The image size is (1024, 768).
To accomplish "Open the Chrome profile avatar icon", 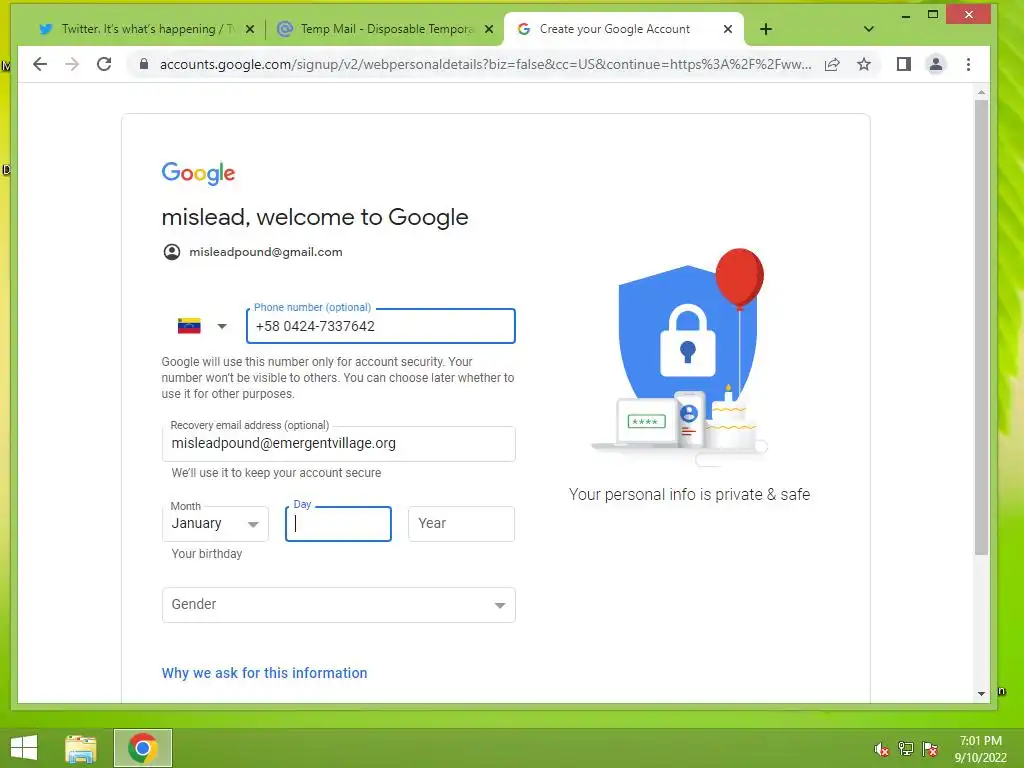I will point(936,64).
